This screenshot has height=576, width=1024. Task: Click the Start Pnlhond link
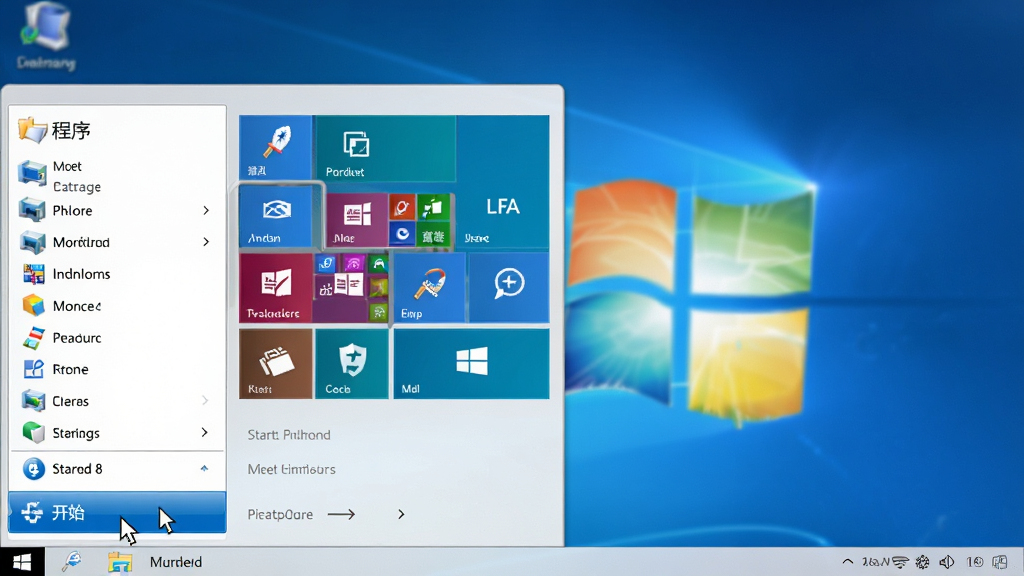pyautogui.click(x=289, y=435)
